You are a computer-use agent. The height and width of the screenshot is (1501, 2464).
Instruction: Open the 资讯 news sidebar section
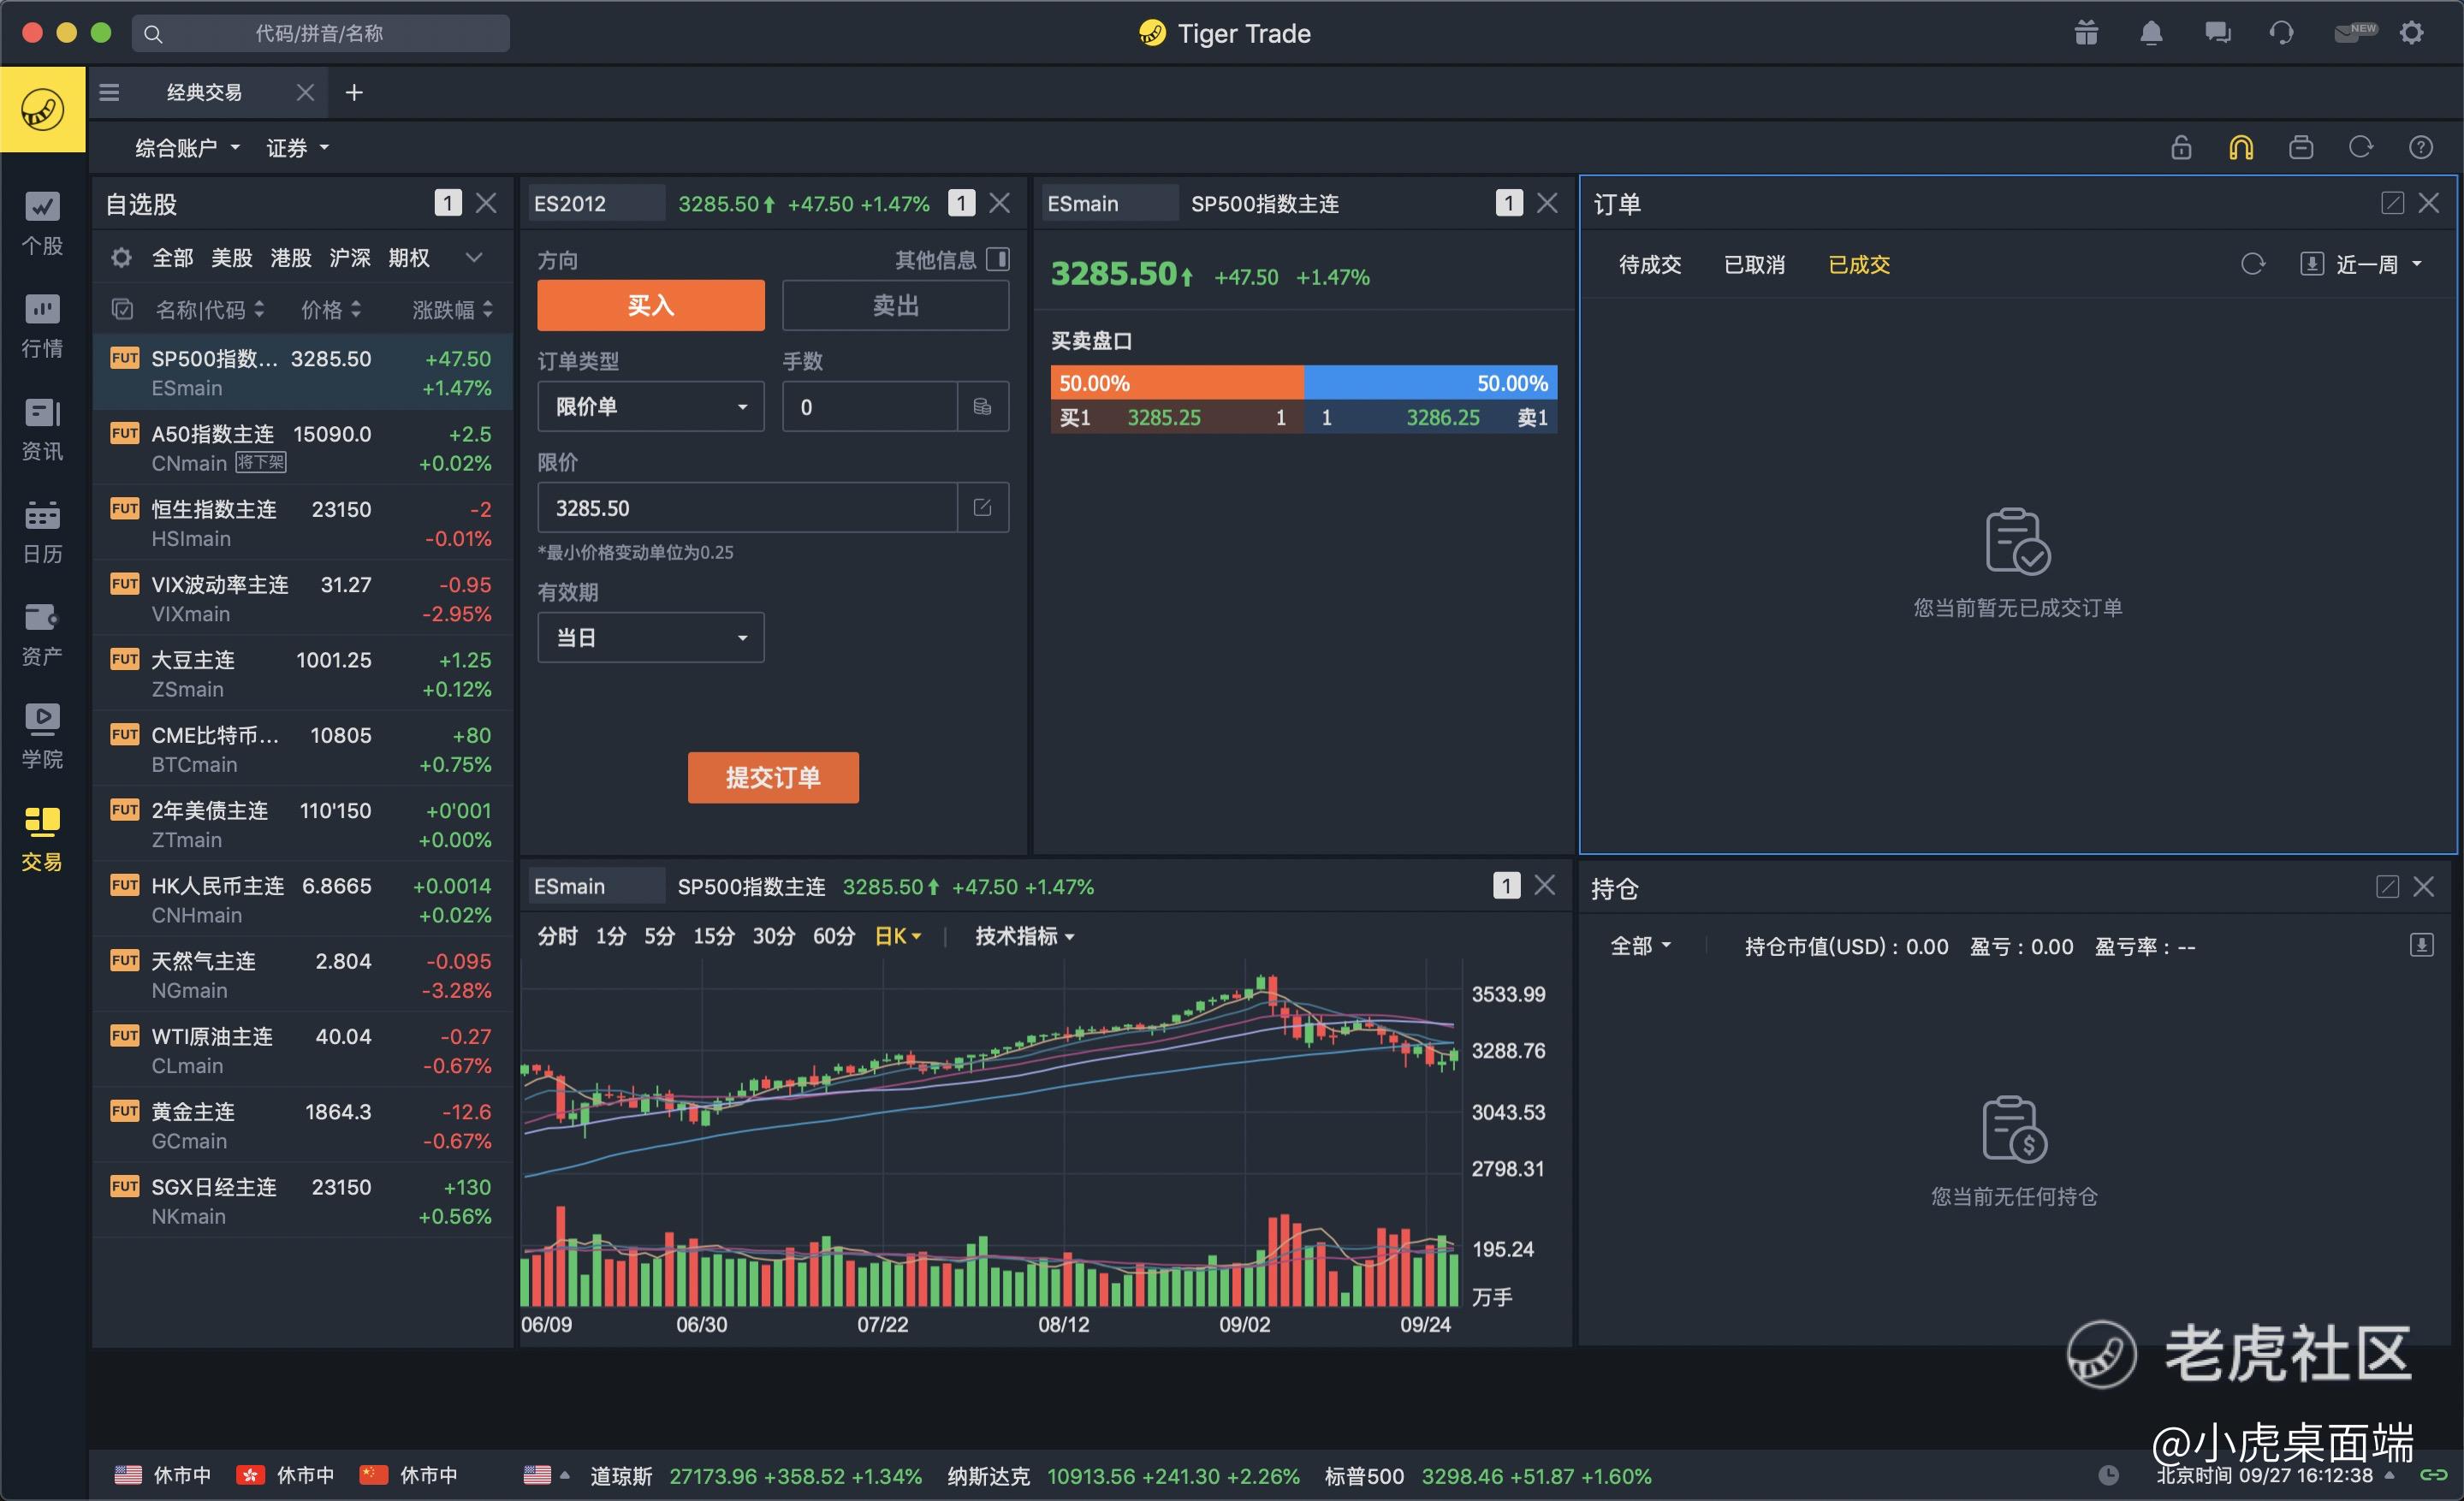tap(42, 430)
